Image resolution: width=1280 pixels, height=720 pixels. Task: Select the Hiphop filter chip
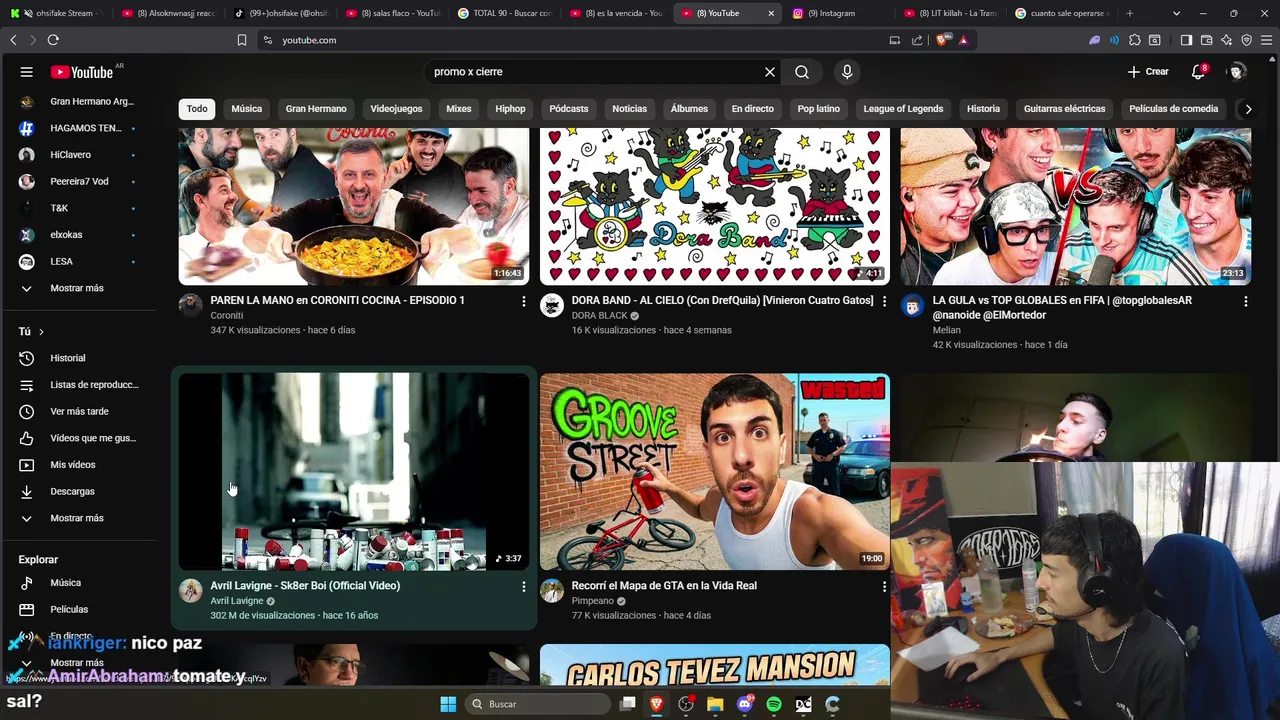click(x=510, y=109)
